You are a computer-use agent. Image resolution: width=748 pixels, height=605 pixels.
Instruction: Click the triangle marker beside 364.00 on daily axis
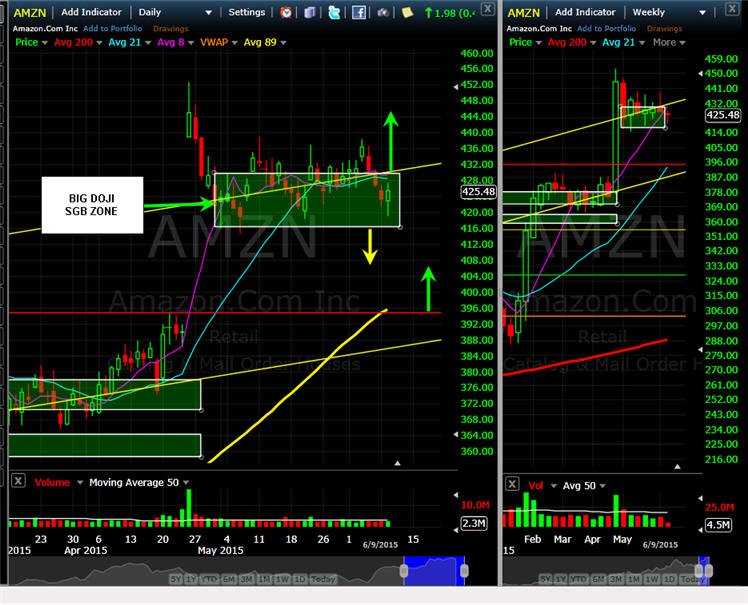pyautogui.click(x=456, y=435)
